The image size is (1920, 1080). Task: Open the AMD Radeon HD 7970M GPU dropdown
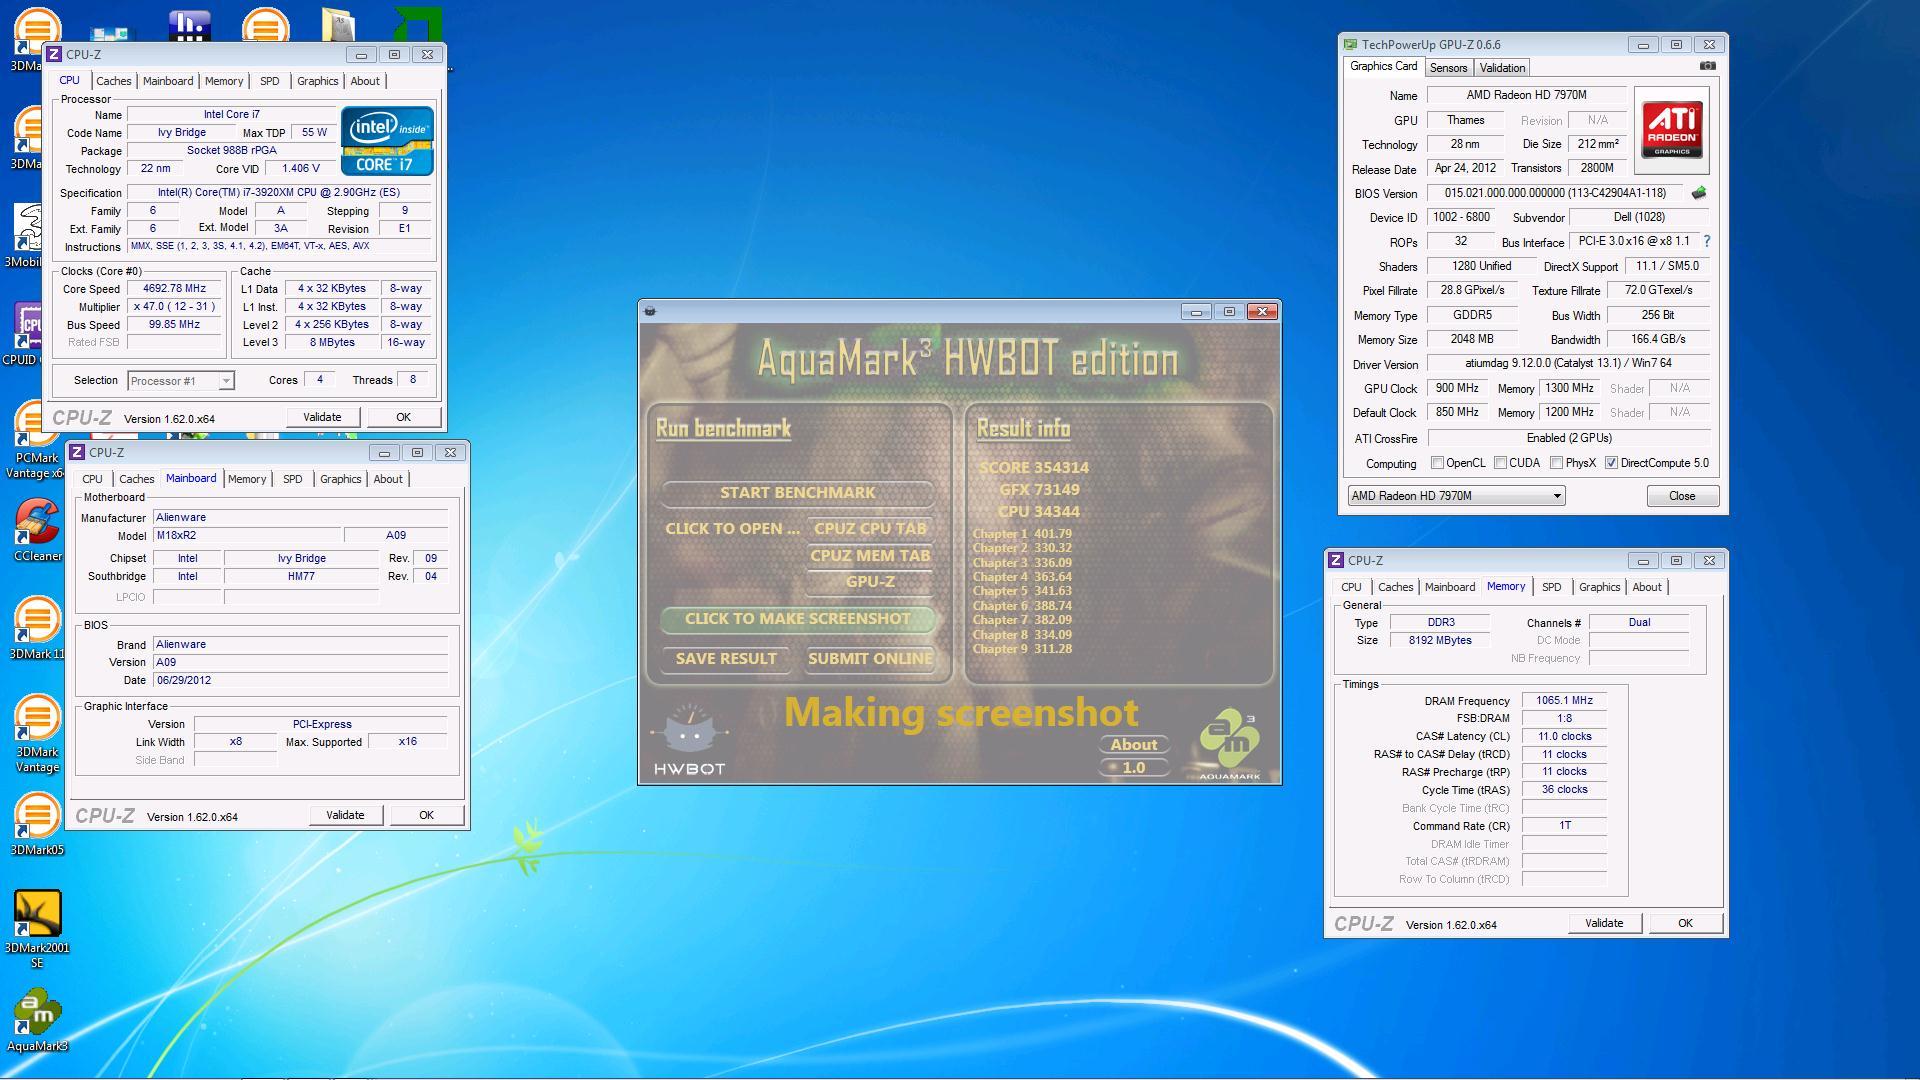tap(1456, 496)
